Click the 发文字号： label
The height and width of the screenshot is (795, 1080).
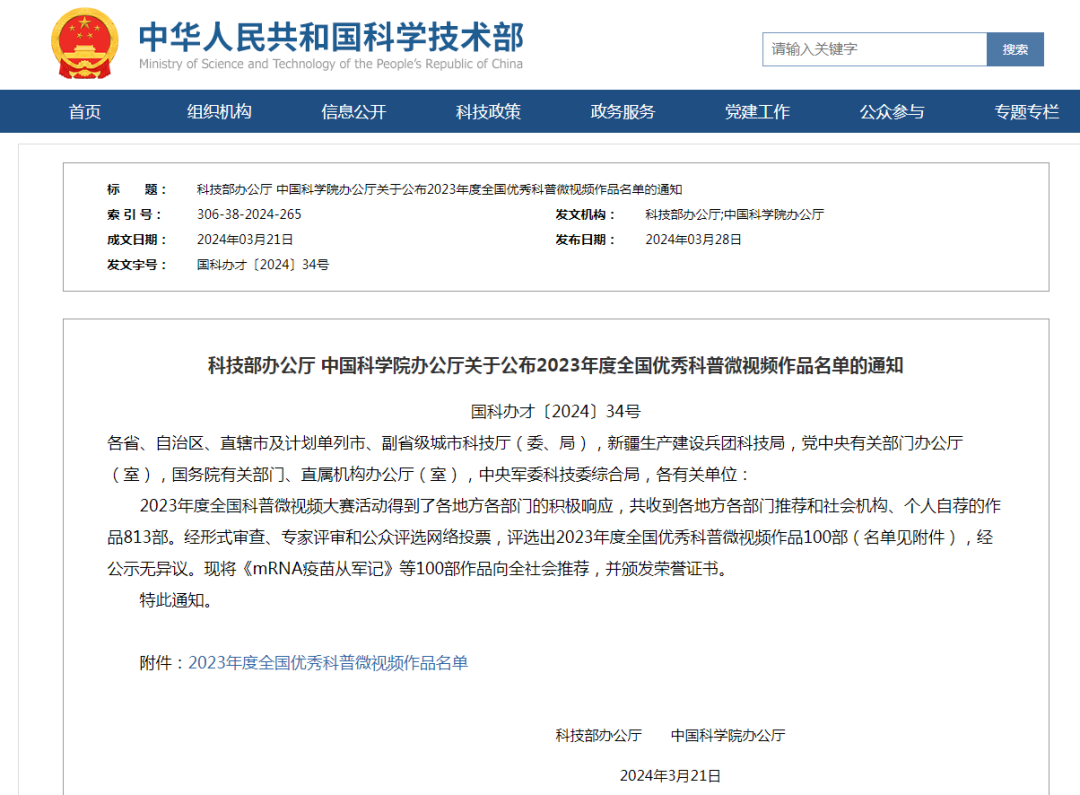point(136,265)
